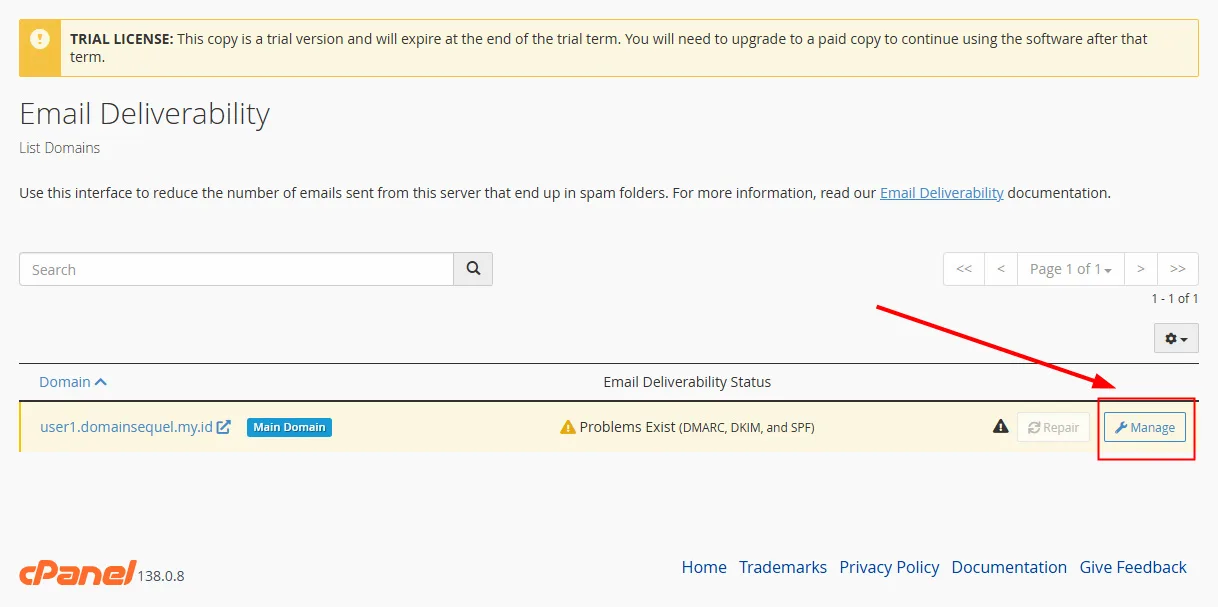Click the Manage button
This screenshot has width=1218, height=607.
click(x=1145, y=427)
